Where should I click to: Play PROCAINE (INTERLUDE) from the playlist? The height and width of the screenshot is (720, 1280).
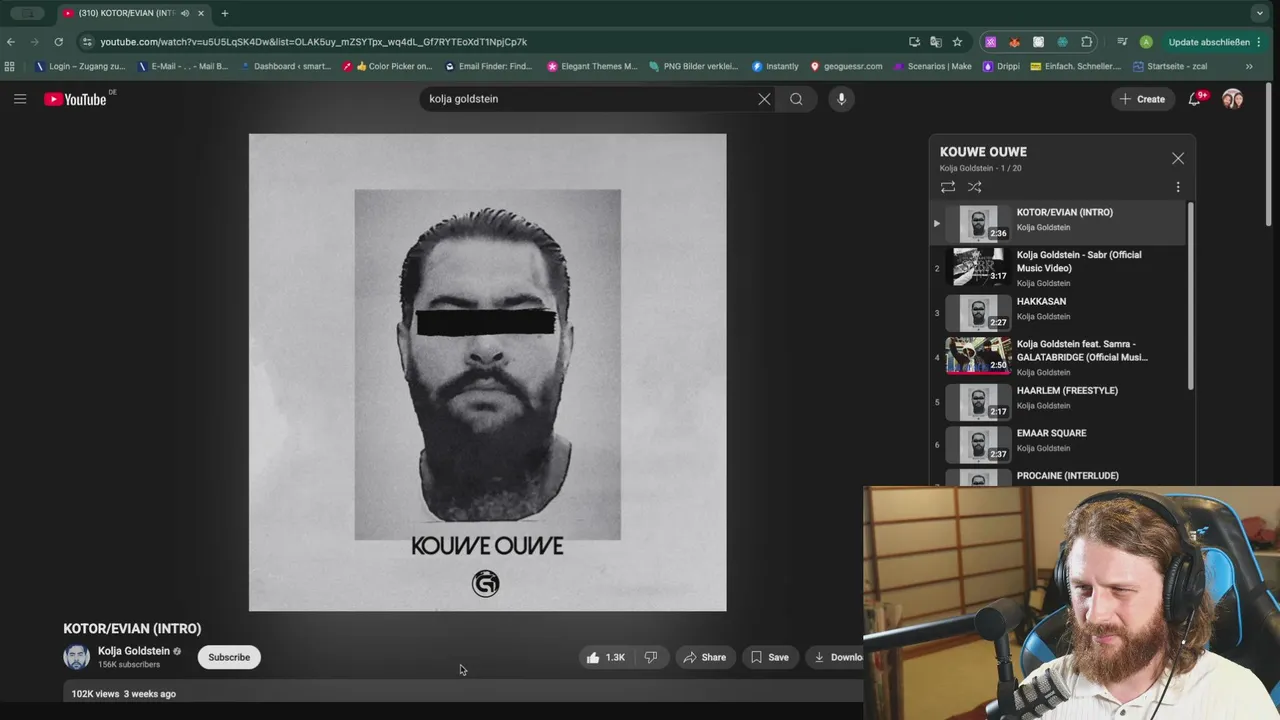pos(1058,477)
